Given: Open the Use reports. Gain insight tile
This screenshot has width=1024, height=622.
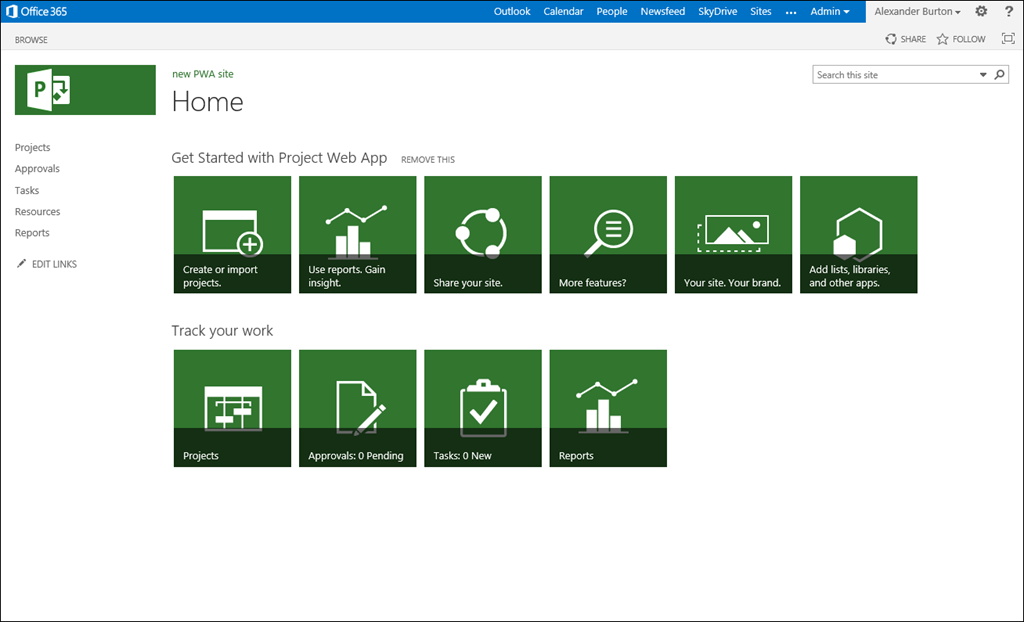Looking at the screenshot, I should 358,235.
